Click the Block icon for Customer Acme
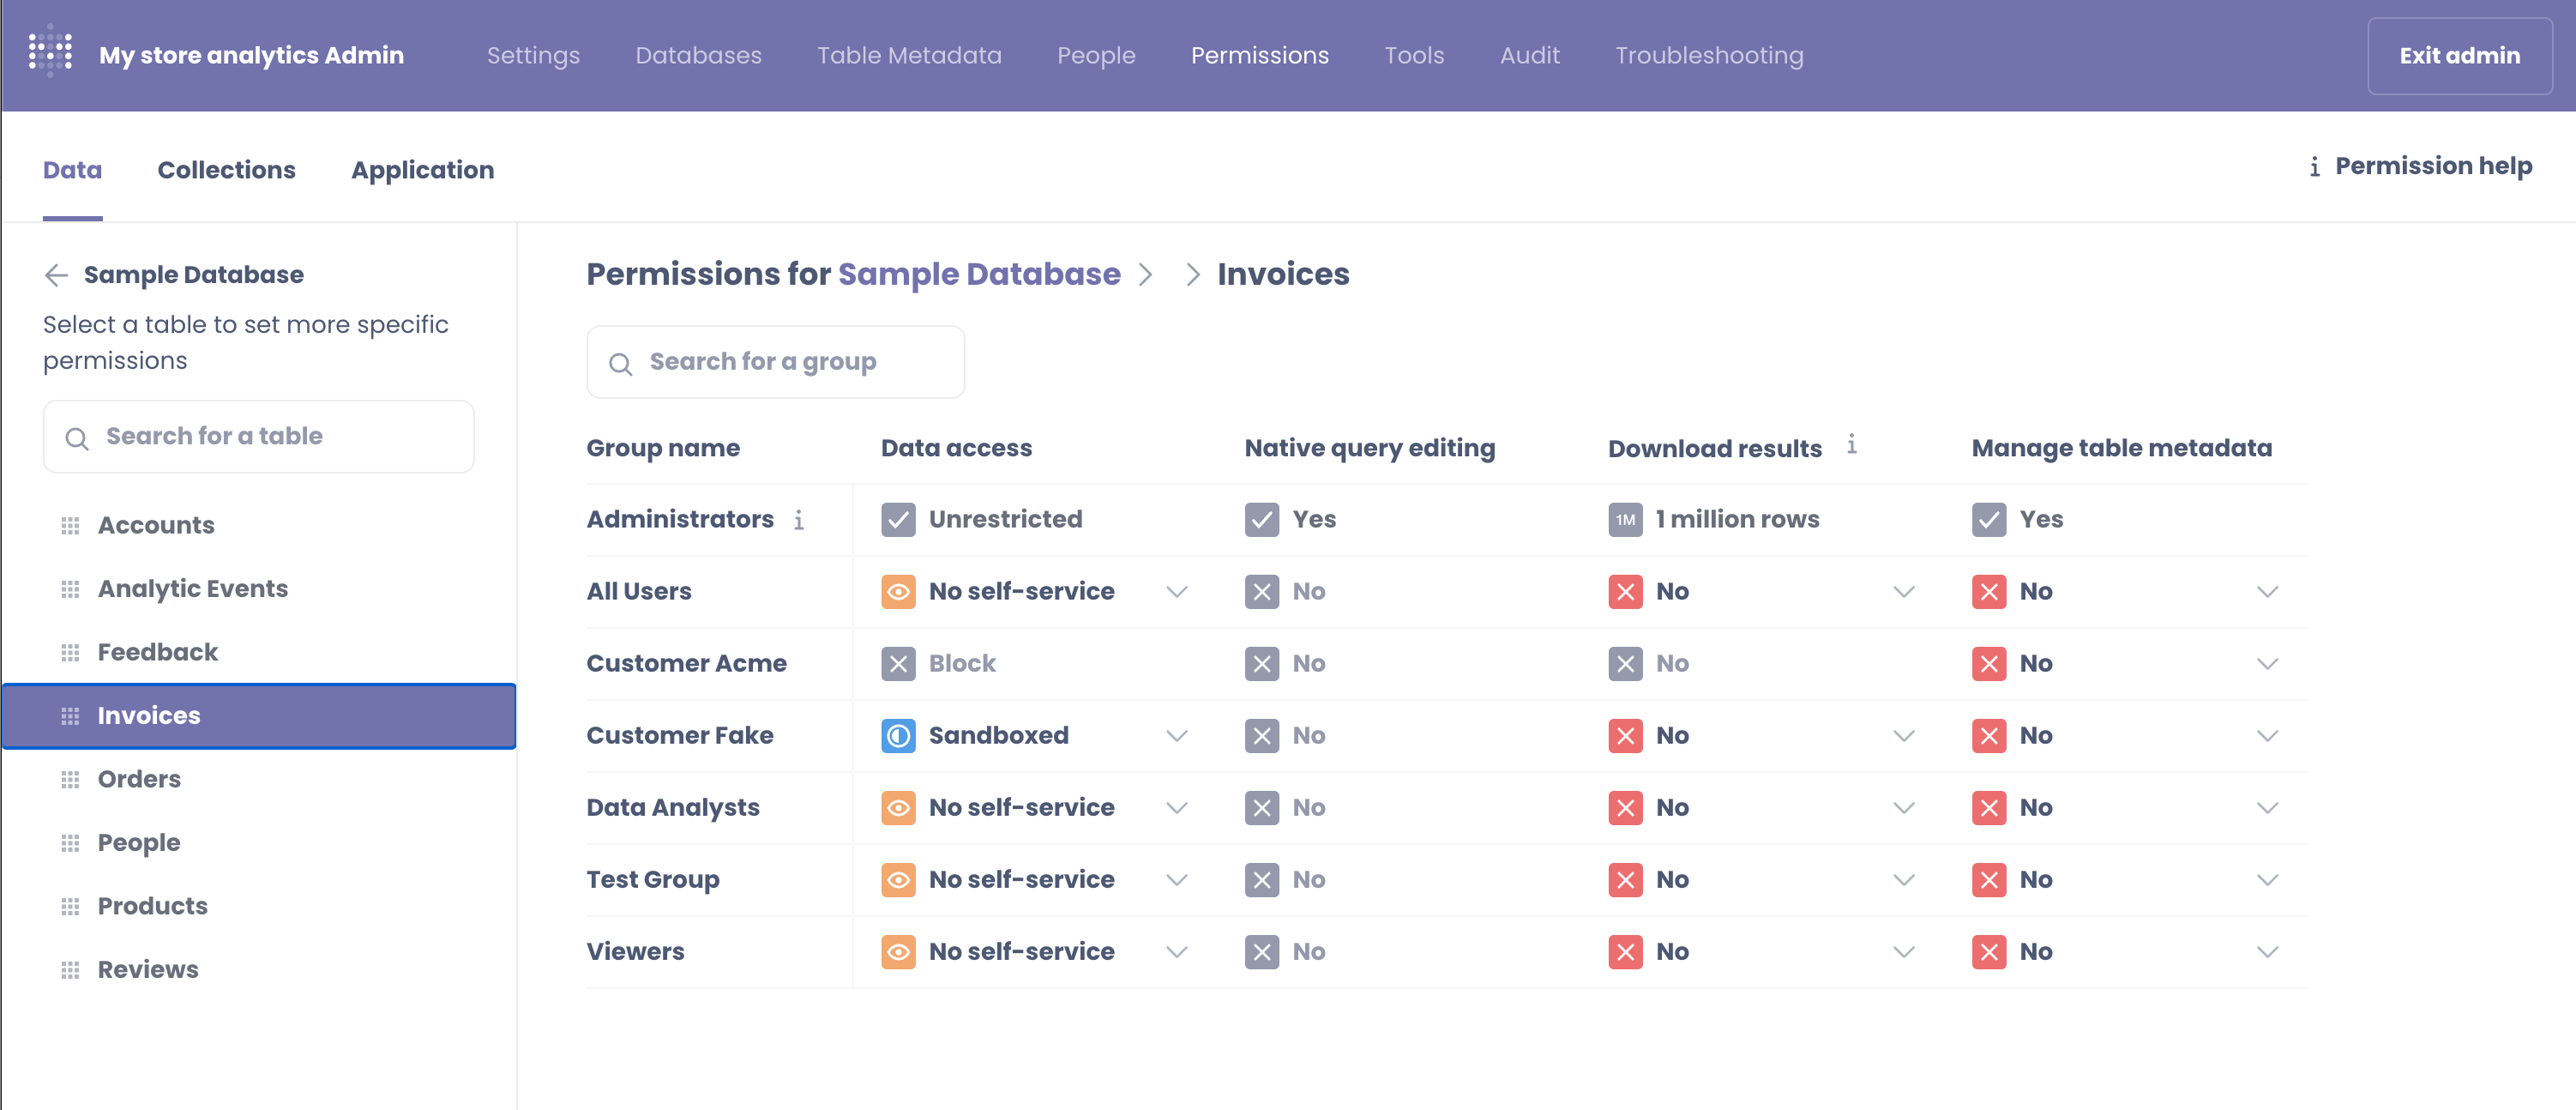The width and height of the screenshot is (2576, 1110). [x=898, y=663]
